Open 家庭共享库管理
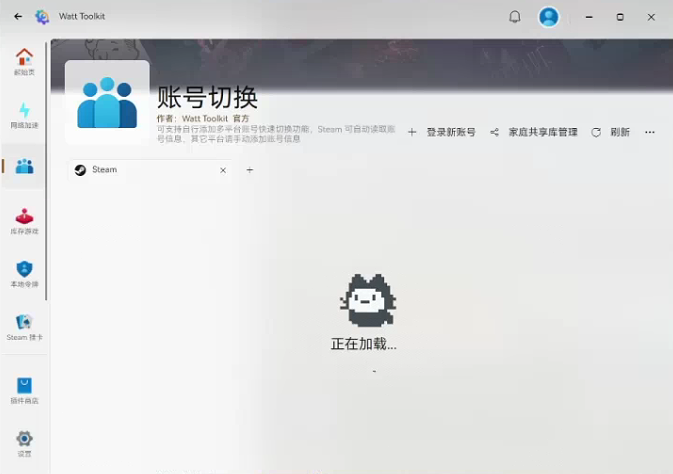 tap(543, 132)
